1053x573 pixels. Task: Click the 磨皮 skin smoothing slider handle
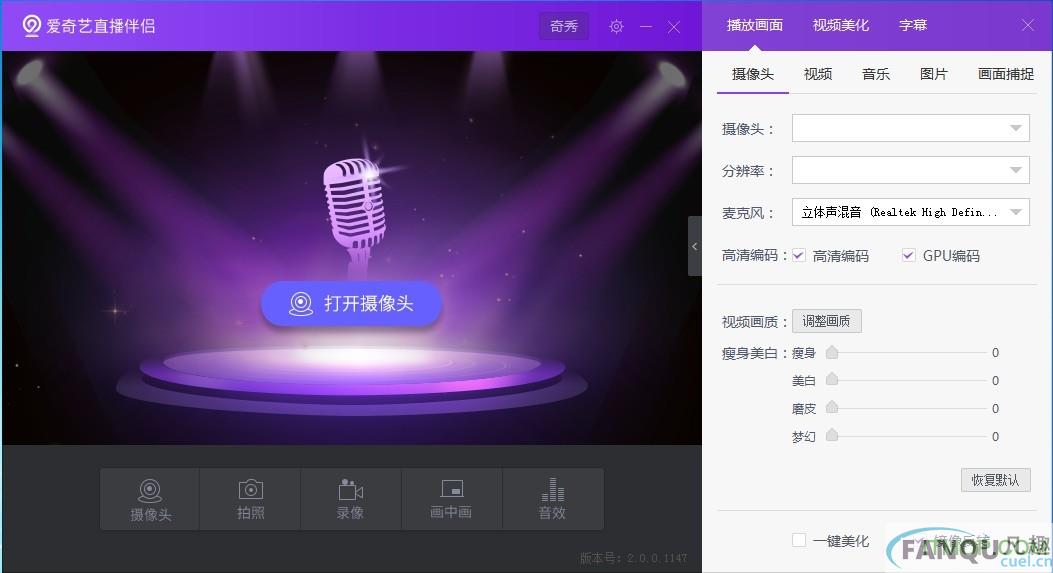(x=832, y=407)
